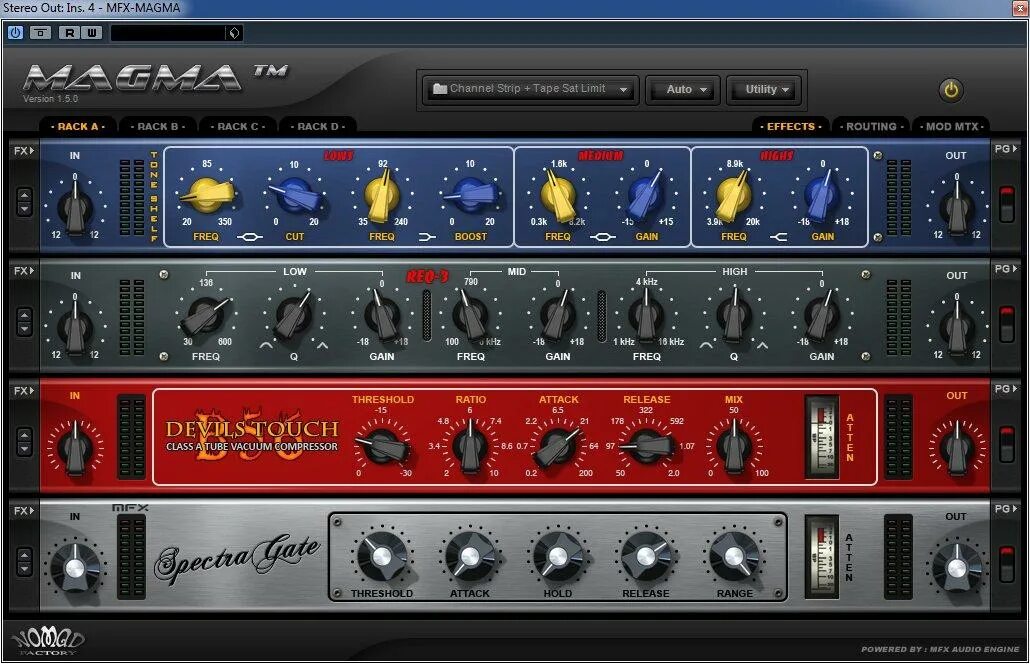1030x664 pixels.
Task: Click Tone Shelf blue BOOST knob
Action: pyautogui.click(x=470, y=194)
